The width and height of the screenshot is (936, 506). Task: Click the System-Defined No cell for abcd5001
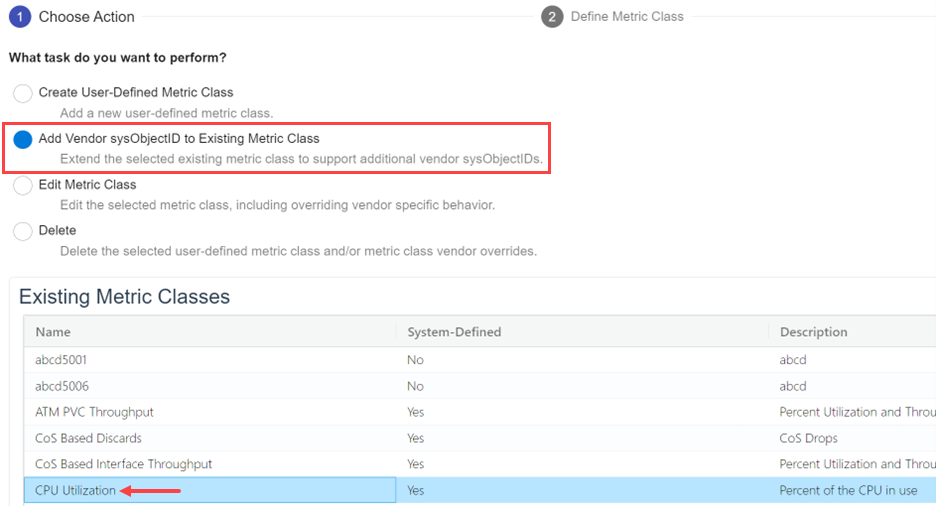[x=415, y=360]
